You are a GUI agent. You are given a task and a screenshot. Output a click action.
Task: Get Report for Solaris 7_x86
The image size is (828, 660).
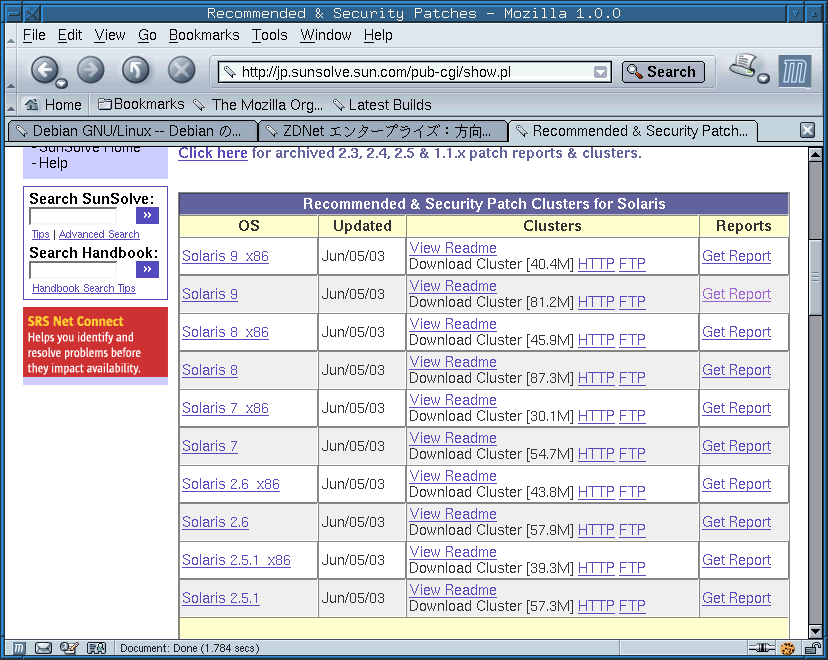[737, 408]
